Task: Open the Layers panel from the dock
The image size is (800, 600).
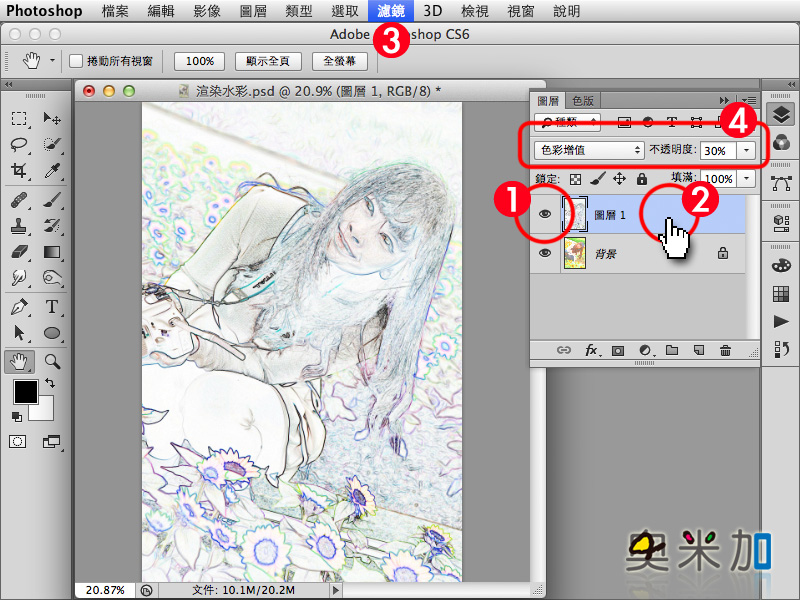Action: [781, 114]
